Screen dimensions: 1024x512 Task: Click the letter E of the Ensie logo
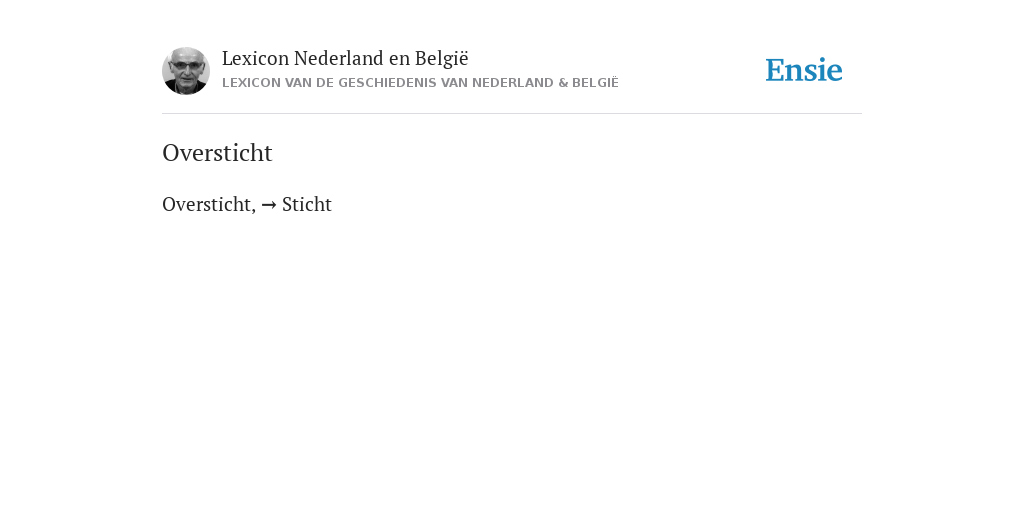click(775, 71)
